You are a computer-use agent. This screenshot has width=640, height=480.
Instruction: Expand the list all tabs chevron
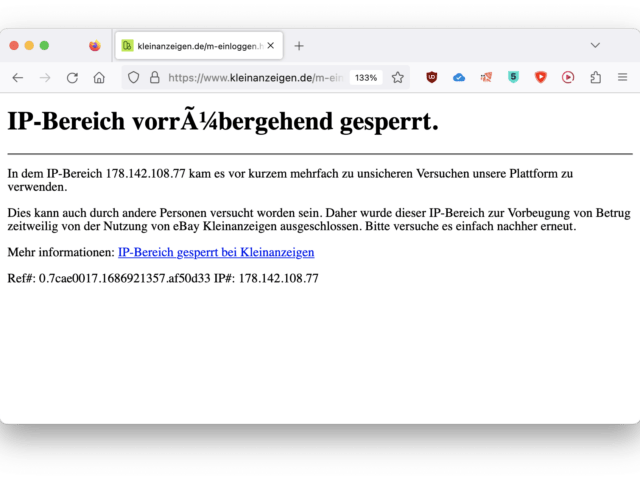[x=595, y=45]
